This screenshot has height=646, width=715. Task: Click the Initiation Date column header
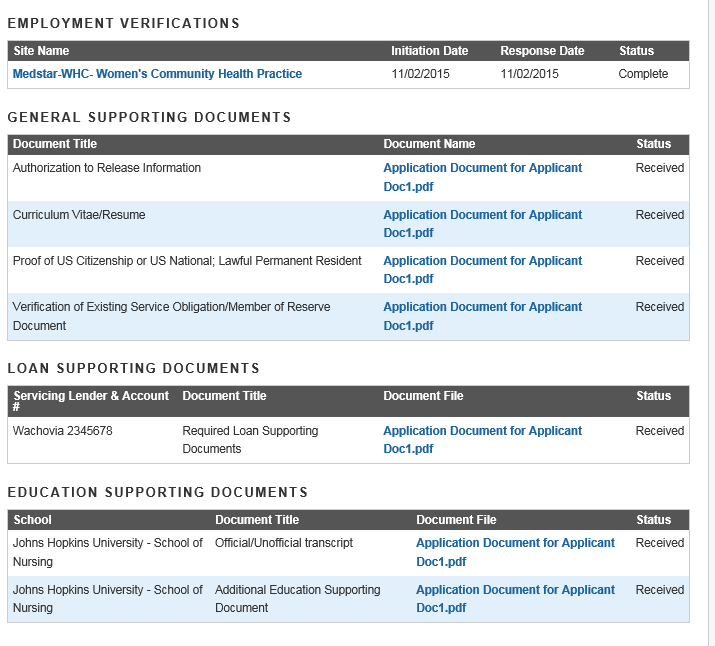[429, 51]
